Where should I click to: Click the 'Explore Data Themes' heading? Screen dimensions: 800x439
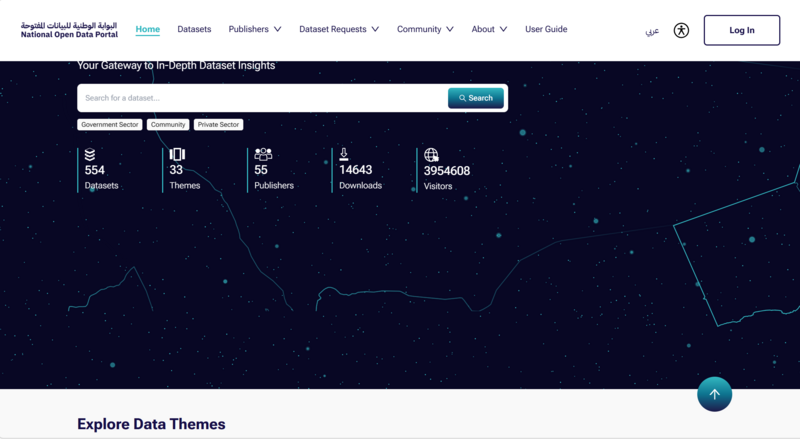click(x=151, y=424)
